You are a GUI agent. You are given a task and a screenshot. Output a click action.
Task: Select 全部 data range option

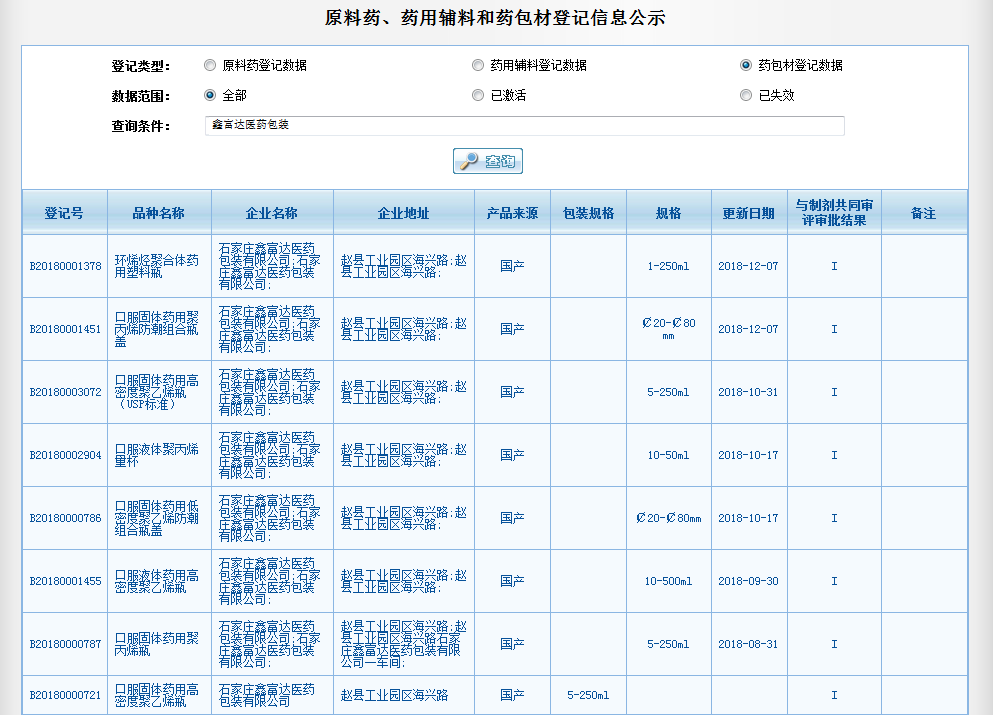pyautogui.click(x=210, y=96)
